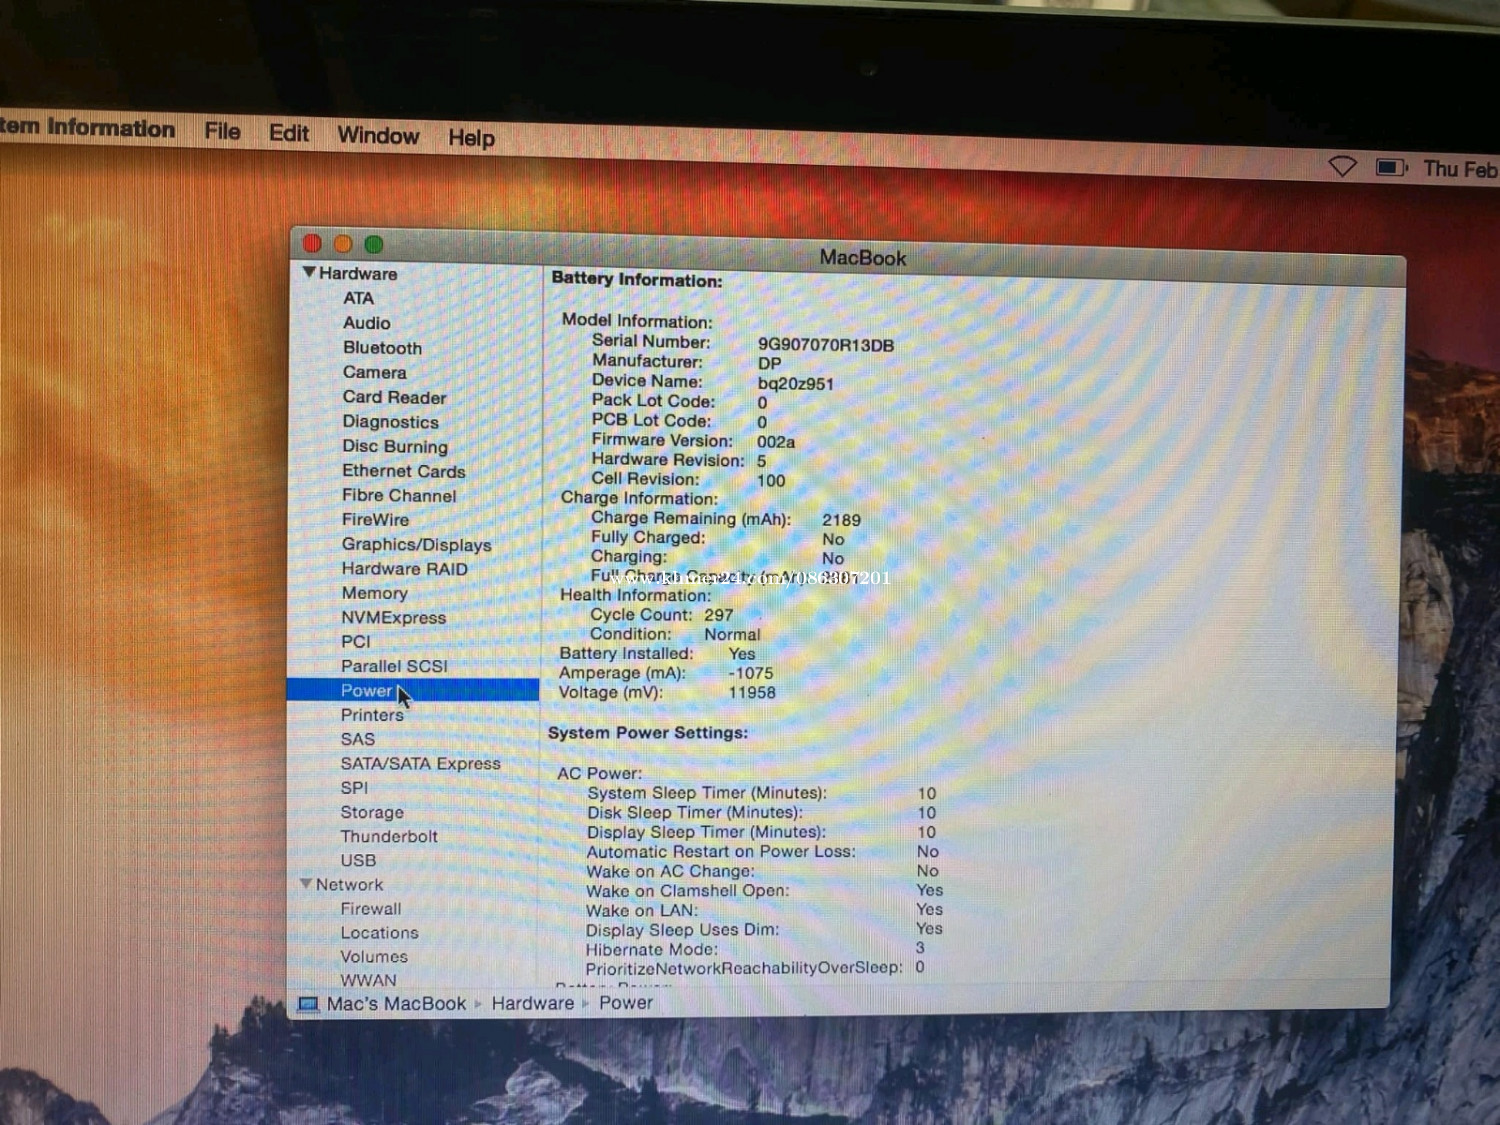Viewport: 1500px width, 1125px height.
Task: Click the Hibernate Mode row
Action: [x=755, y=949]
